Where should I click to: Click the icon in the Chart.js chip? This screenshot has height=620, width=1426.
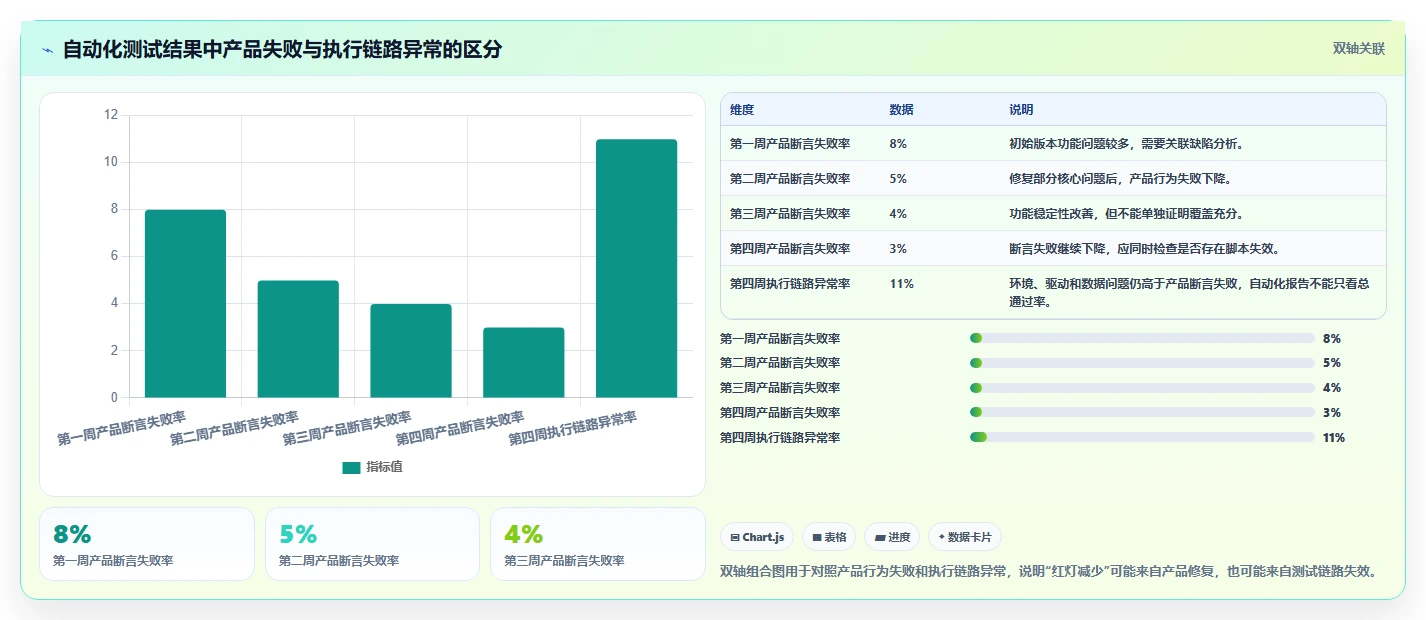735,538
